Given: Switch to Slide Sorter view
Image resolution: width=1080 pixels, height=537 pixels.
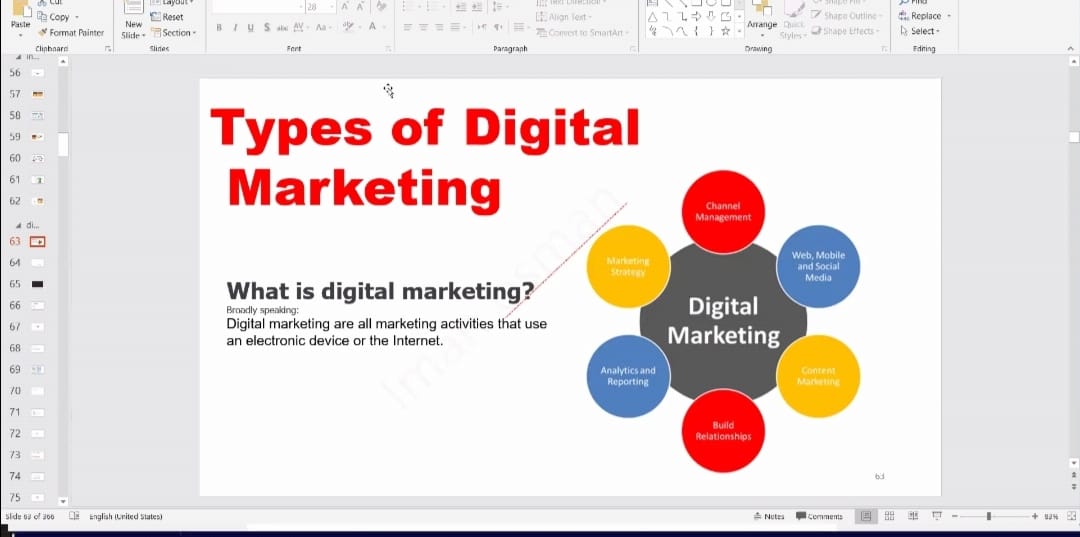Looking at the screenshot, I should pos(889,516).
